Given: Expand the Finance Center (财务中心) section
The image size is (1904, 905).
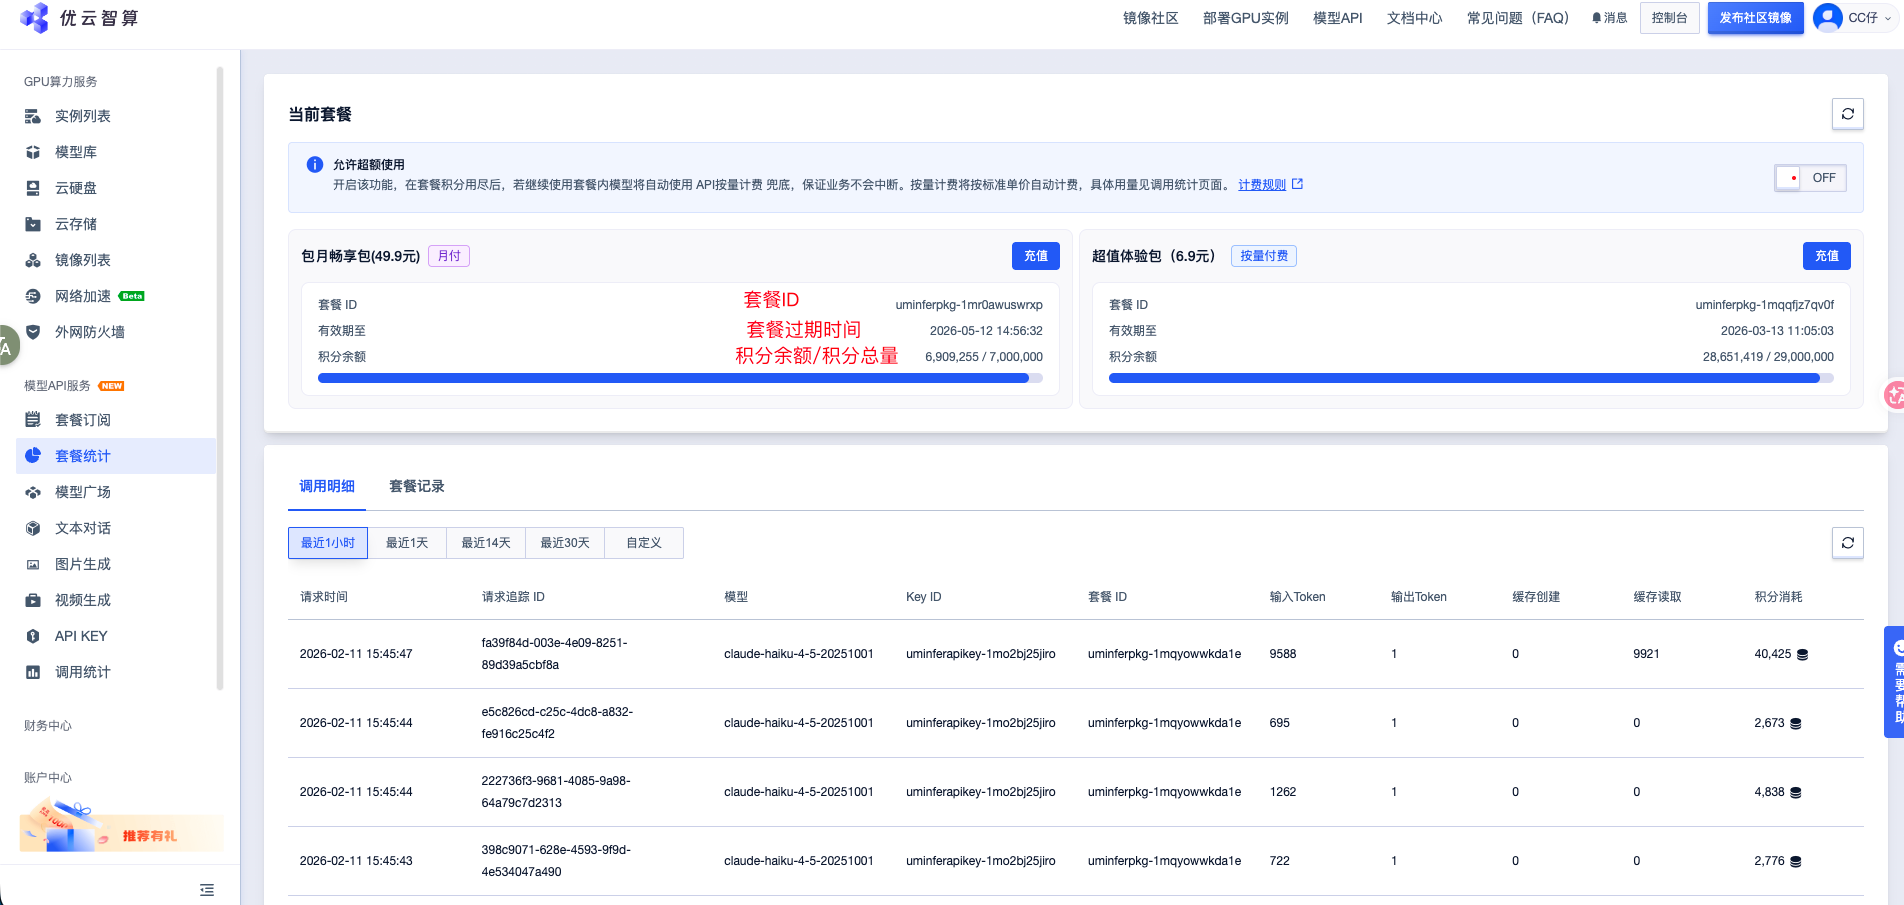Looking at the screenshot, I should point(48,726).
